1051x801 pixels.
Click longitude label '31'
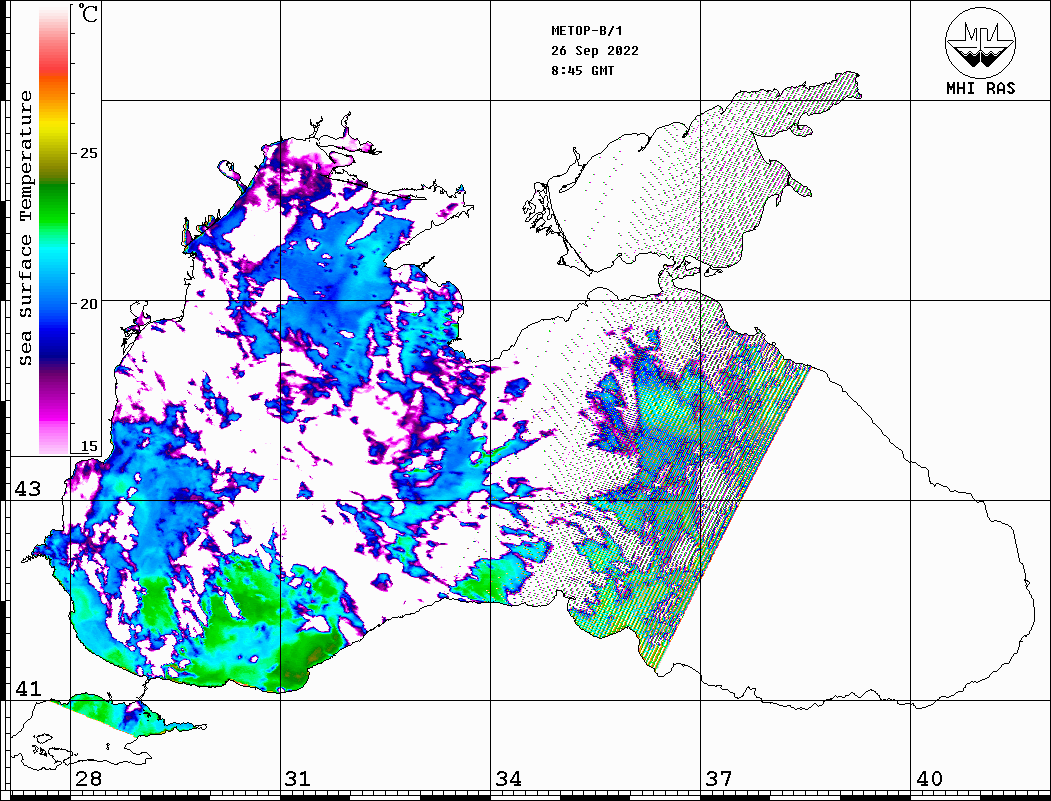click(x=298, y=779)
